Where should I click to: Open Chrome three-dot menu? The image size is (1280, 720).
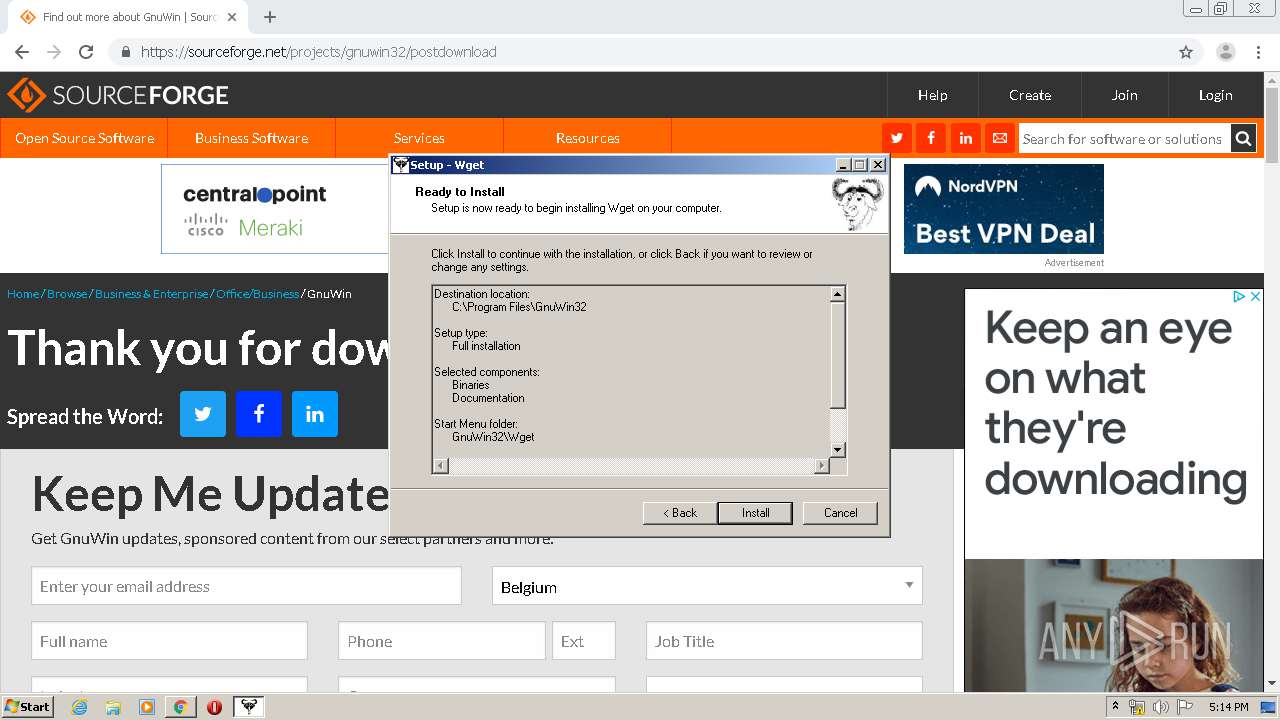pyautogui.click(x=1258, y=52)
